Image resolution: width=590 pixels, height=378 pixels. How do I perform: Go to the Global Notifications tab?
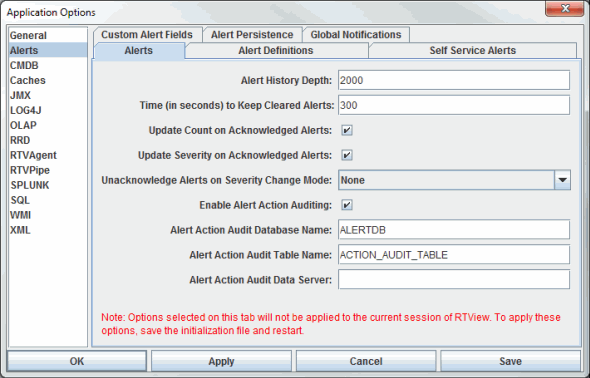pyautogui.click(x=356, y=35)
